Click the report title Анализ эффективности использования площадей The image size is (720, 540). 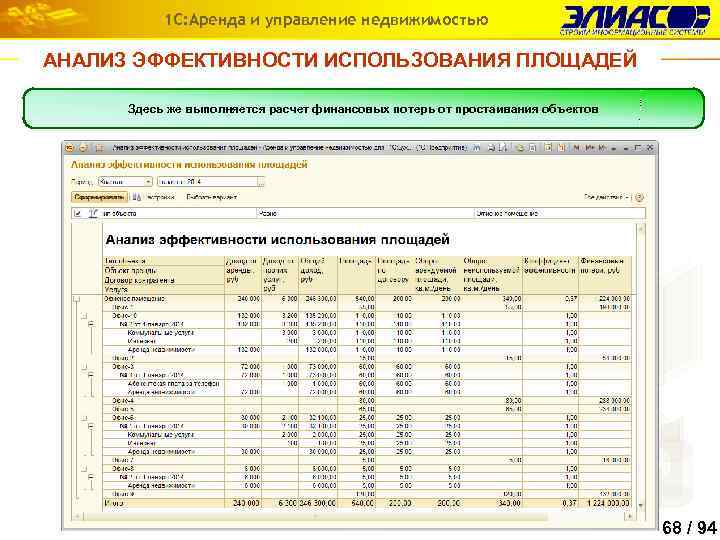277,240
